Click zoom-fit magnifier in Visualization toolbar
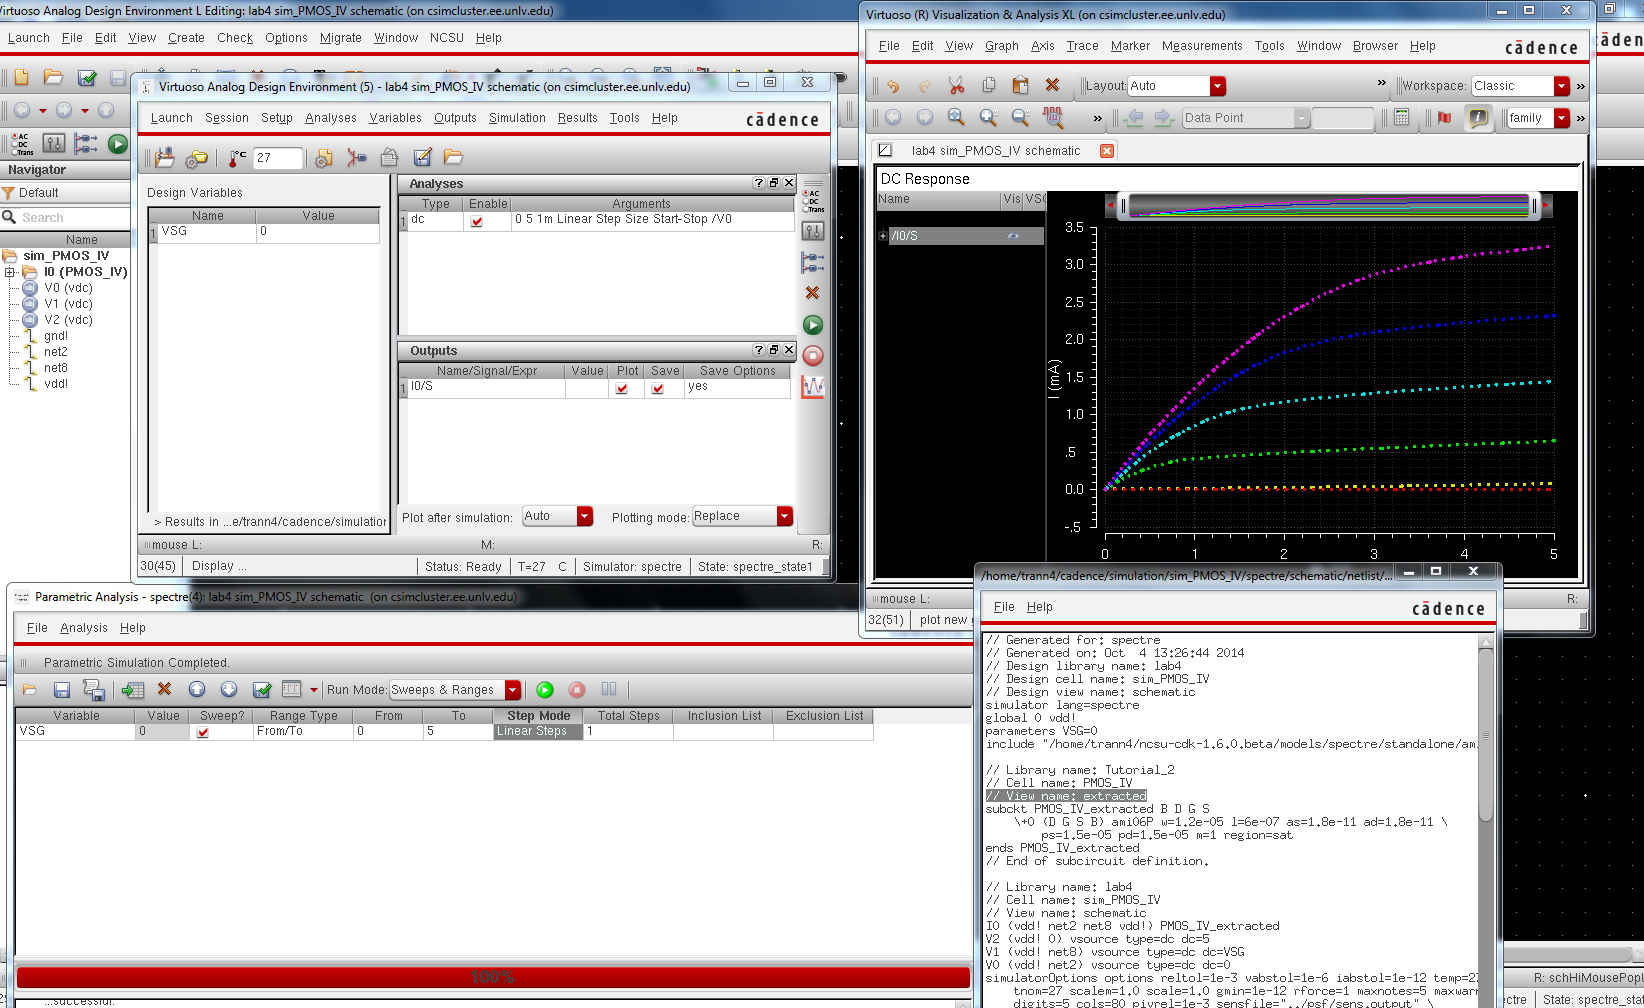Viewport: 1644px width, 1008px height. (x=956, y=117)
